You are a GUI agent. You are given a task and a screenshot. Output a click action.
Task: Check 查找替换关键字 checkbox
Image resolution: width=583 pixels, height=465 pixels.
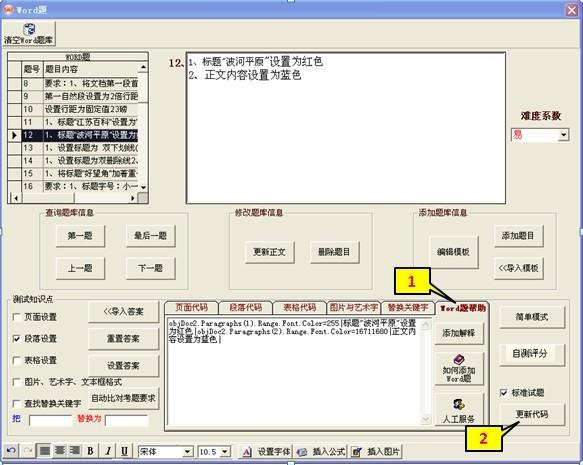[17, 403]
